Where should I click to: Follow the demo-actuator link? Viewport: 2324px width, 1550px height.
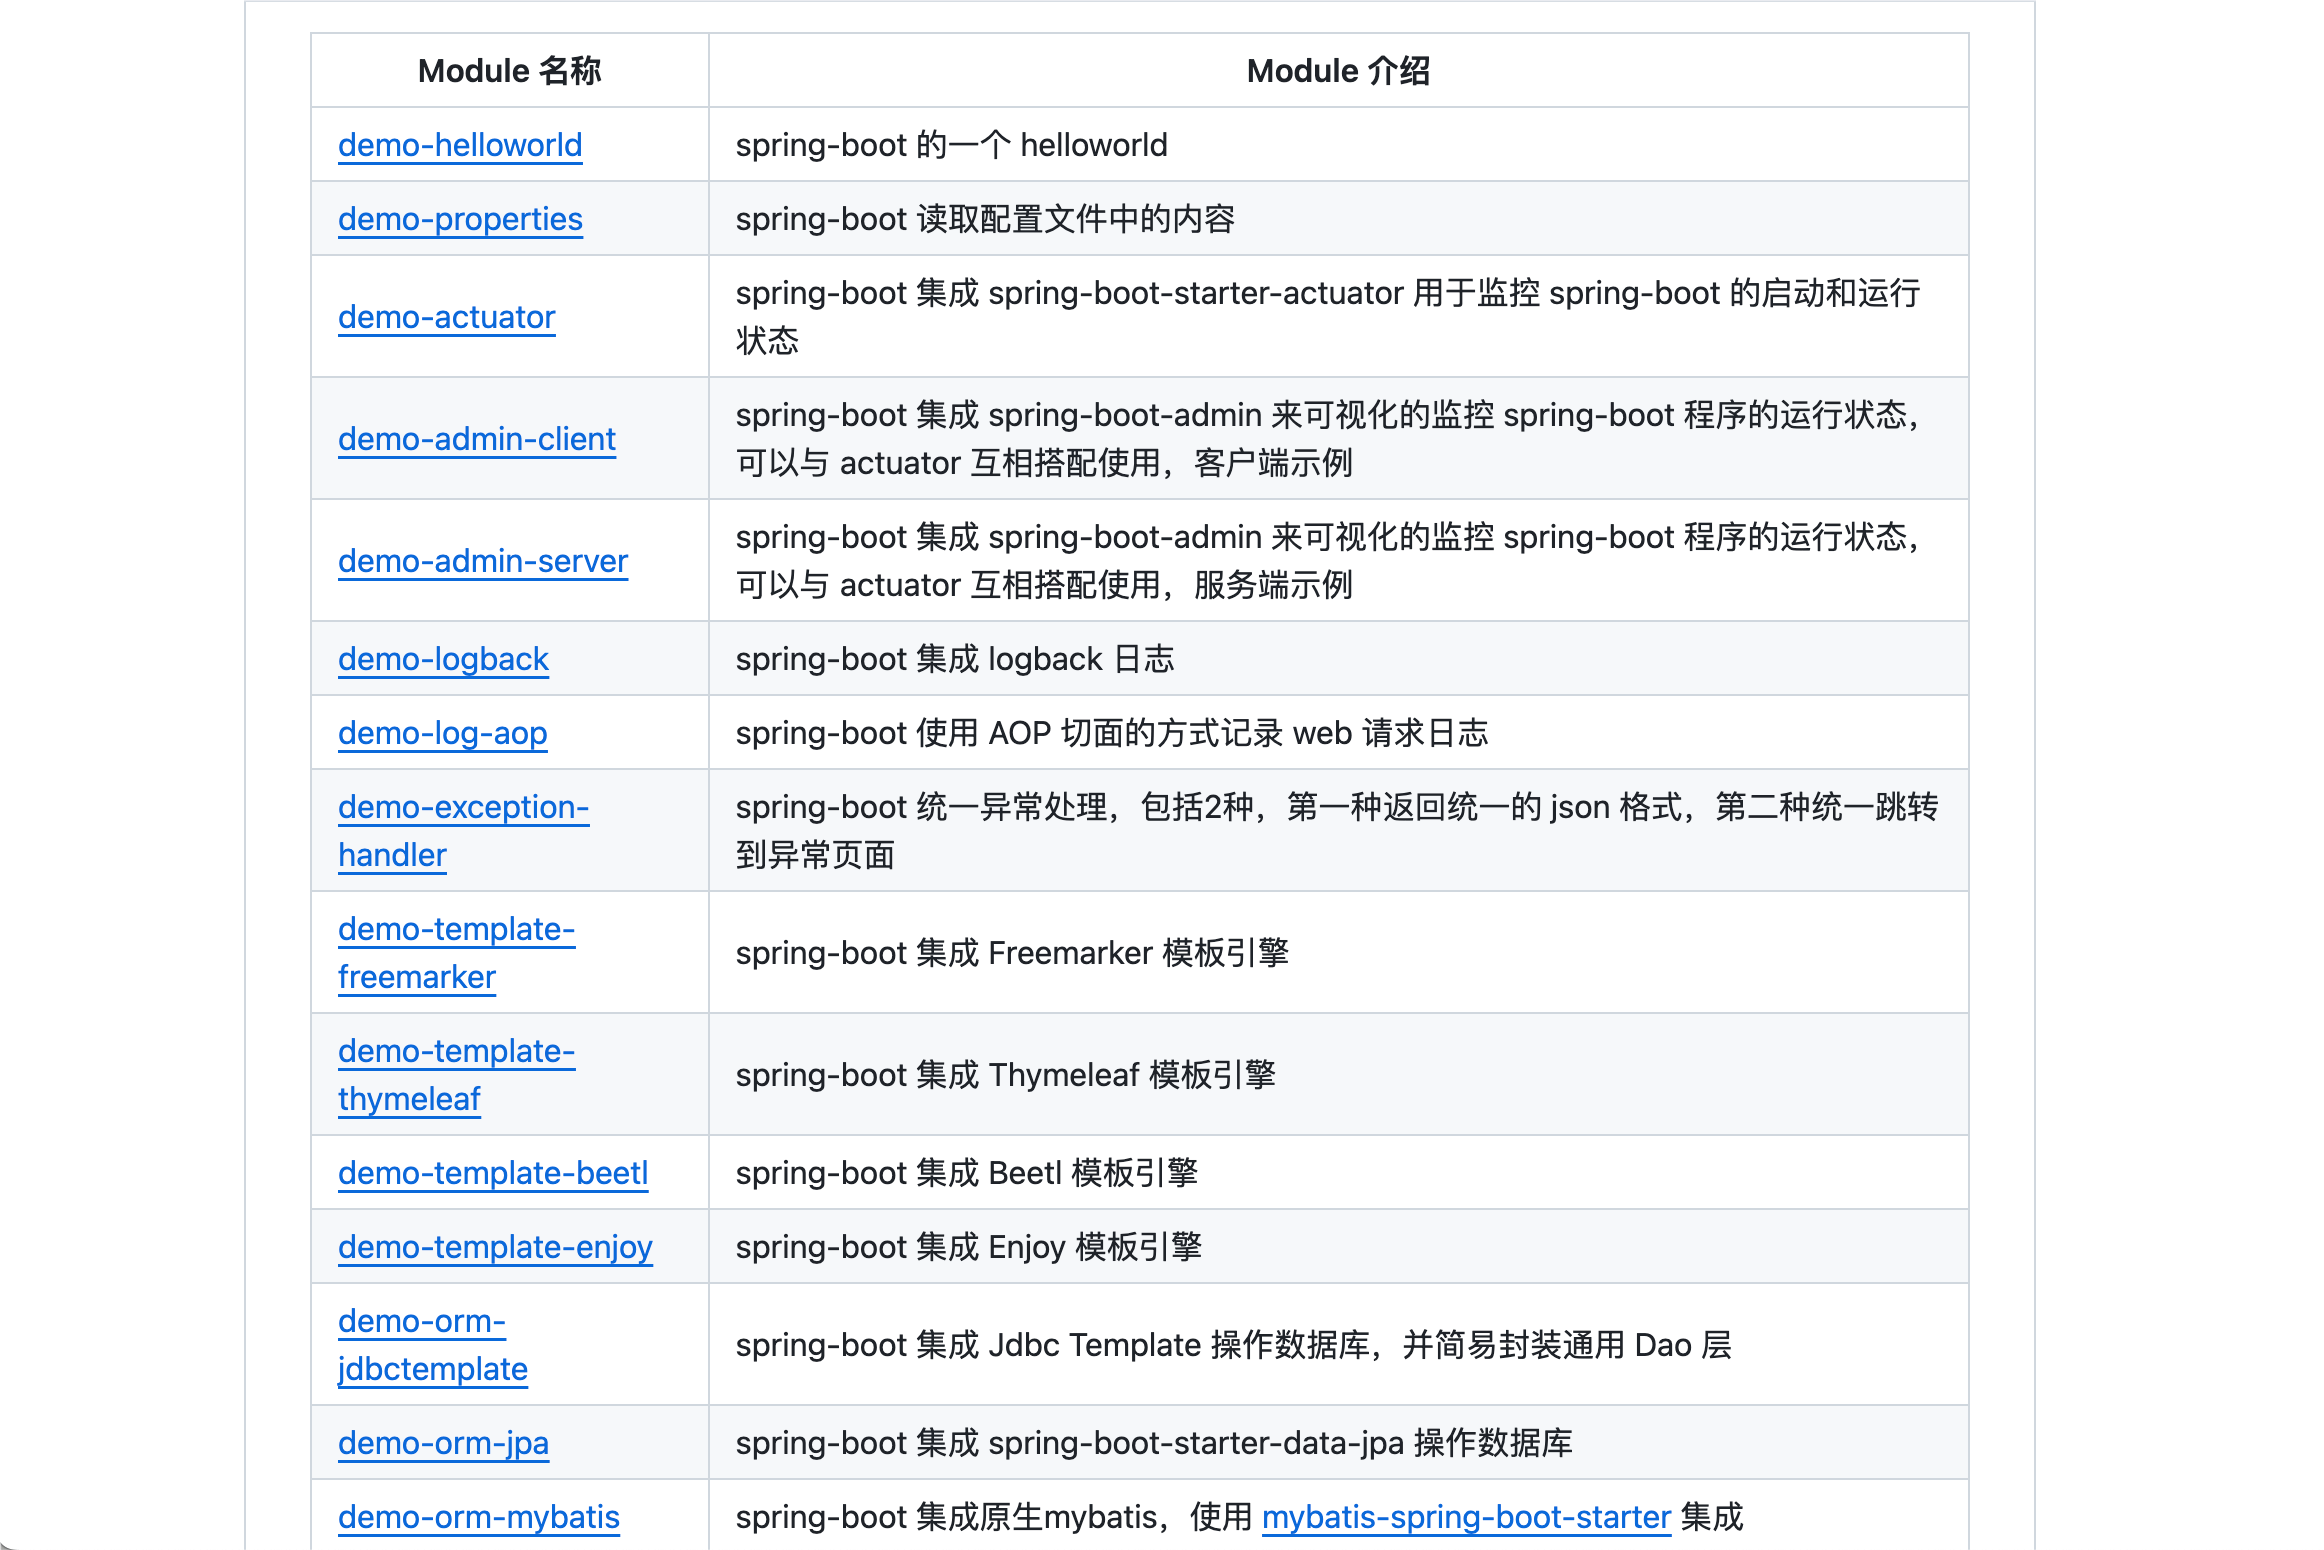(446, 317)
